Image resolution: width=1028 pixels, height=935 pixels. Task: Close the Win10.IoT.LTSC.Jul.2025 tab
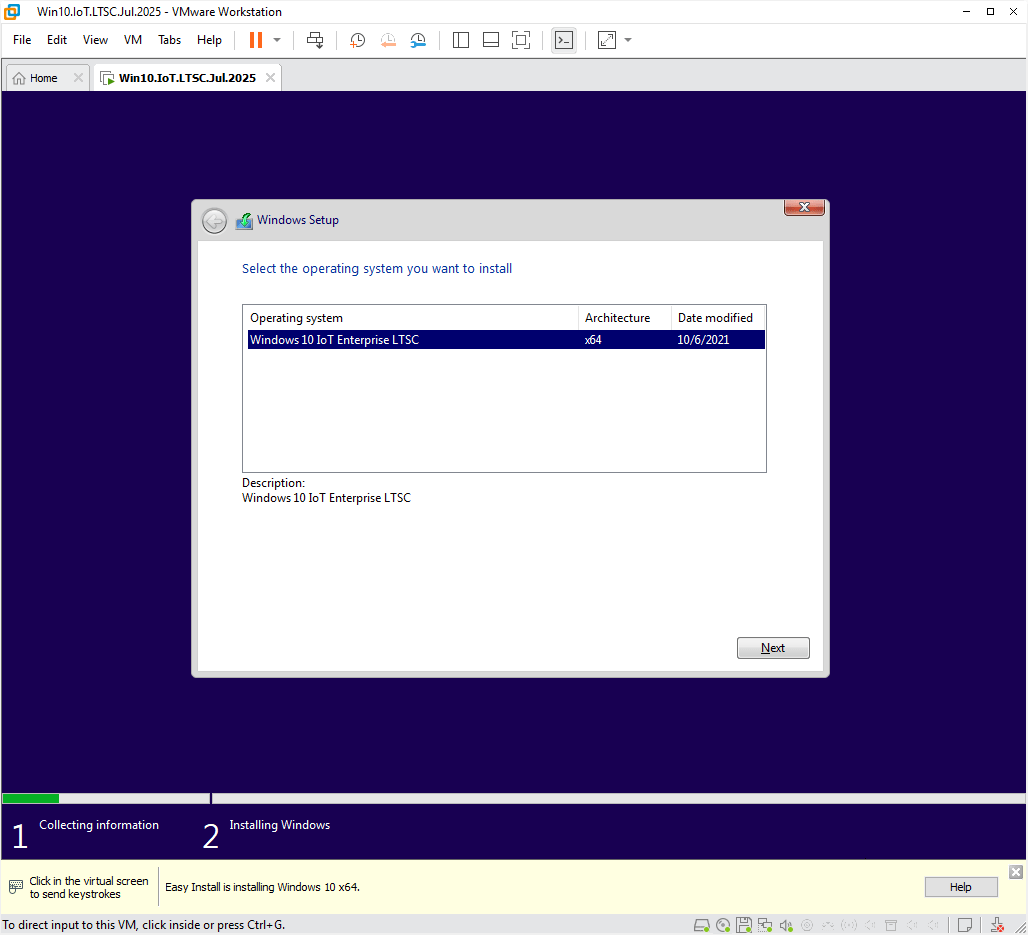pos(270,77)
